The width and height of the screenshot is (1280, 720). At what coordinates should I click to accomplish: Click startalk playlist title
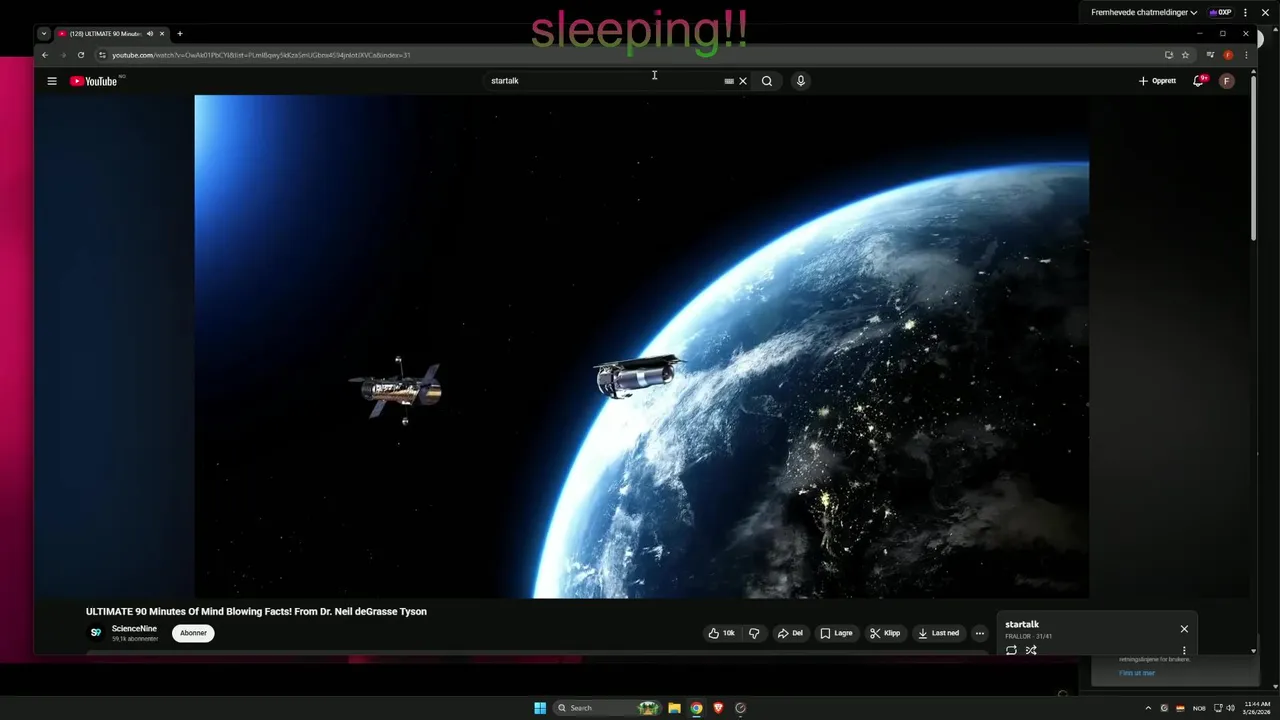[x=1022, y=625]
